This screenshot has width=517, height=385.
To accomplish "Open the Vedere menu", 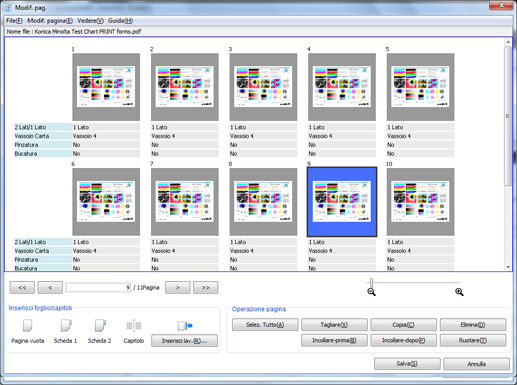I will (x=90, y=21).
